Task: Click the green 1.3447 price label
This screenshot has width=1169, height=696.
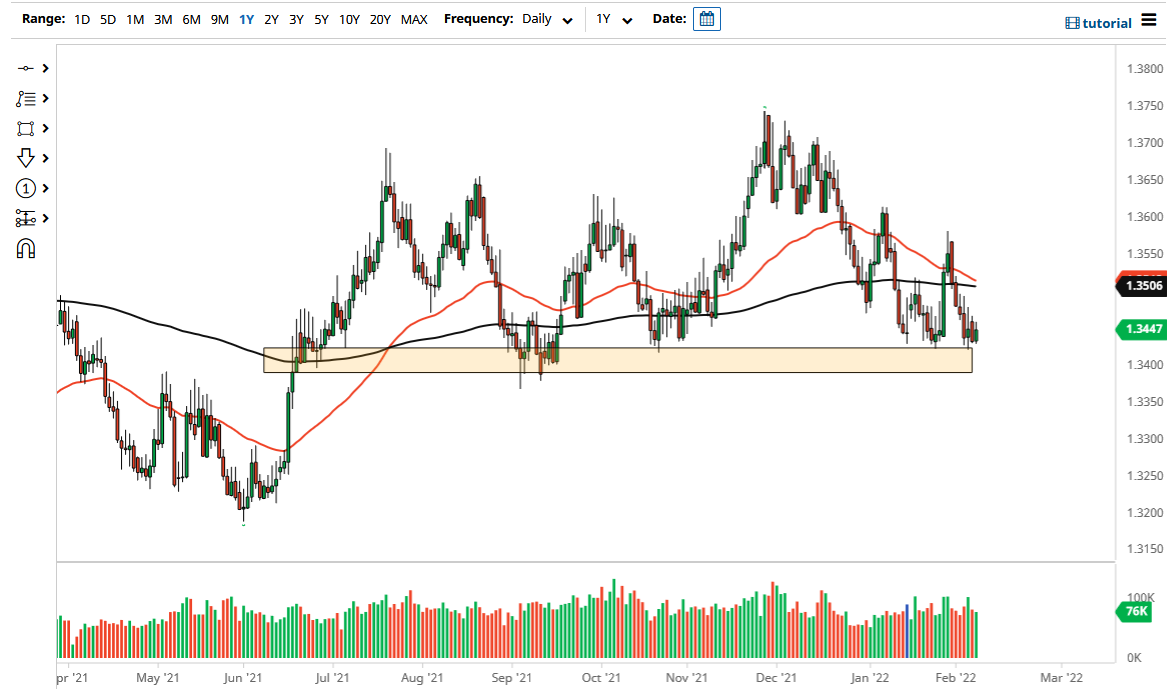Action: pyautogui.click(x=1142, y=329)
